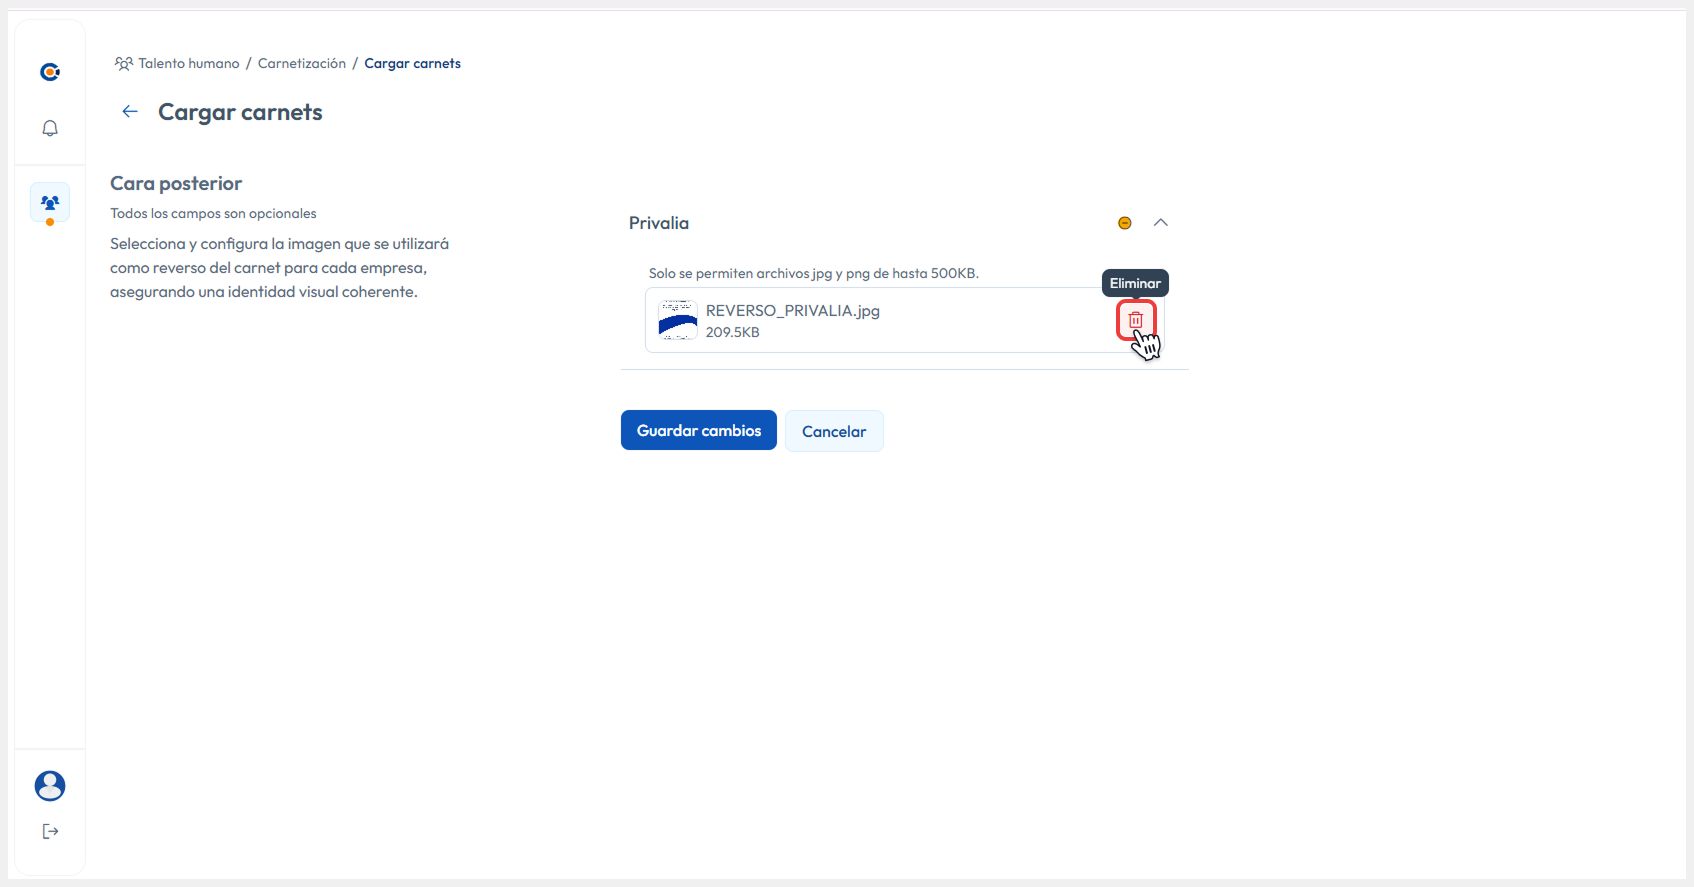This screenshot has width=1694, height=887.
Task: Click the REVERSO_PRIVALIA.jpg file name
Action: [792, 311]
